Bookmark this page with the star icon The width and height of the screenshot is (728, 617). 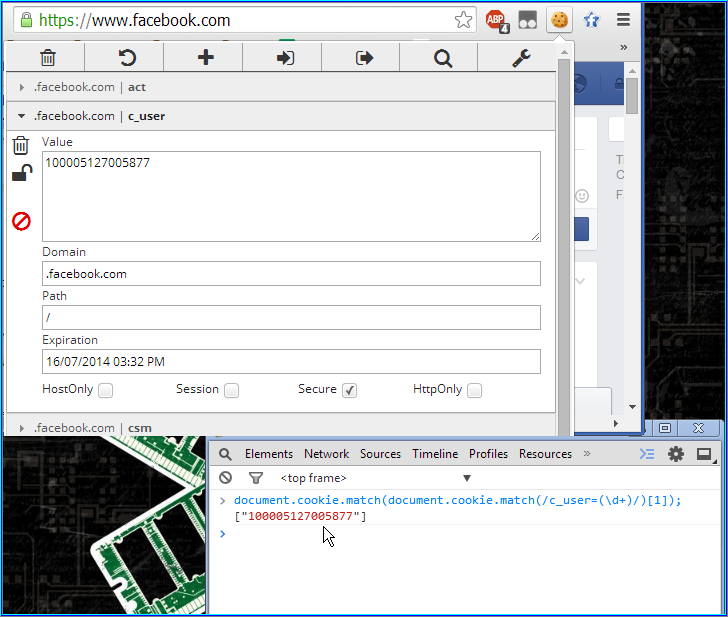pyautogui.click(x=463, y=20)
